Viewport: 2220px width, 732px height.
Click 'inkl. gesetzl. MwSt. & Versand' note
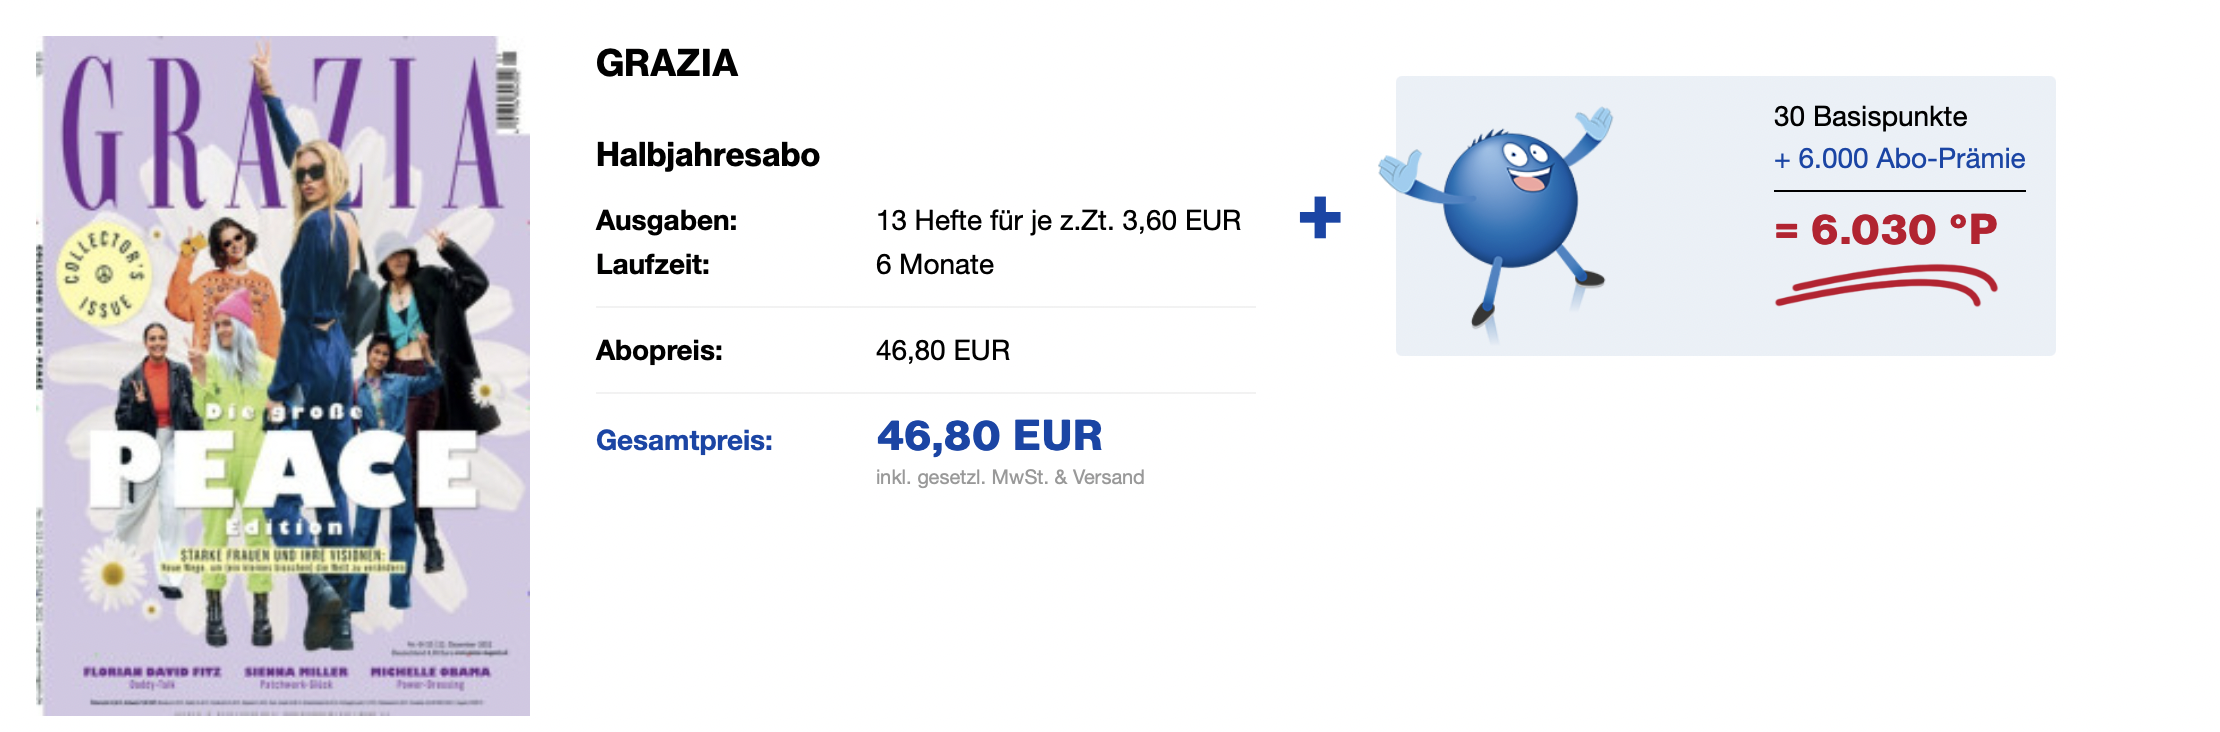point(1009,478)
